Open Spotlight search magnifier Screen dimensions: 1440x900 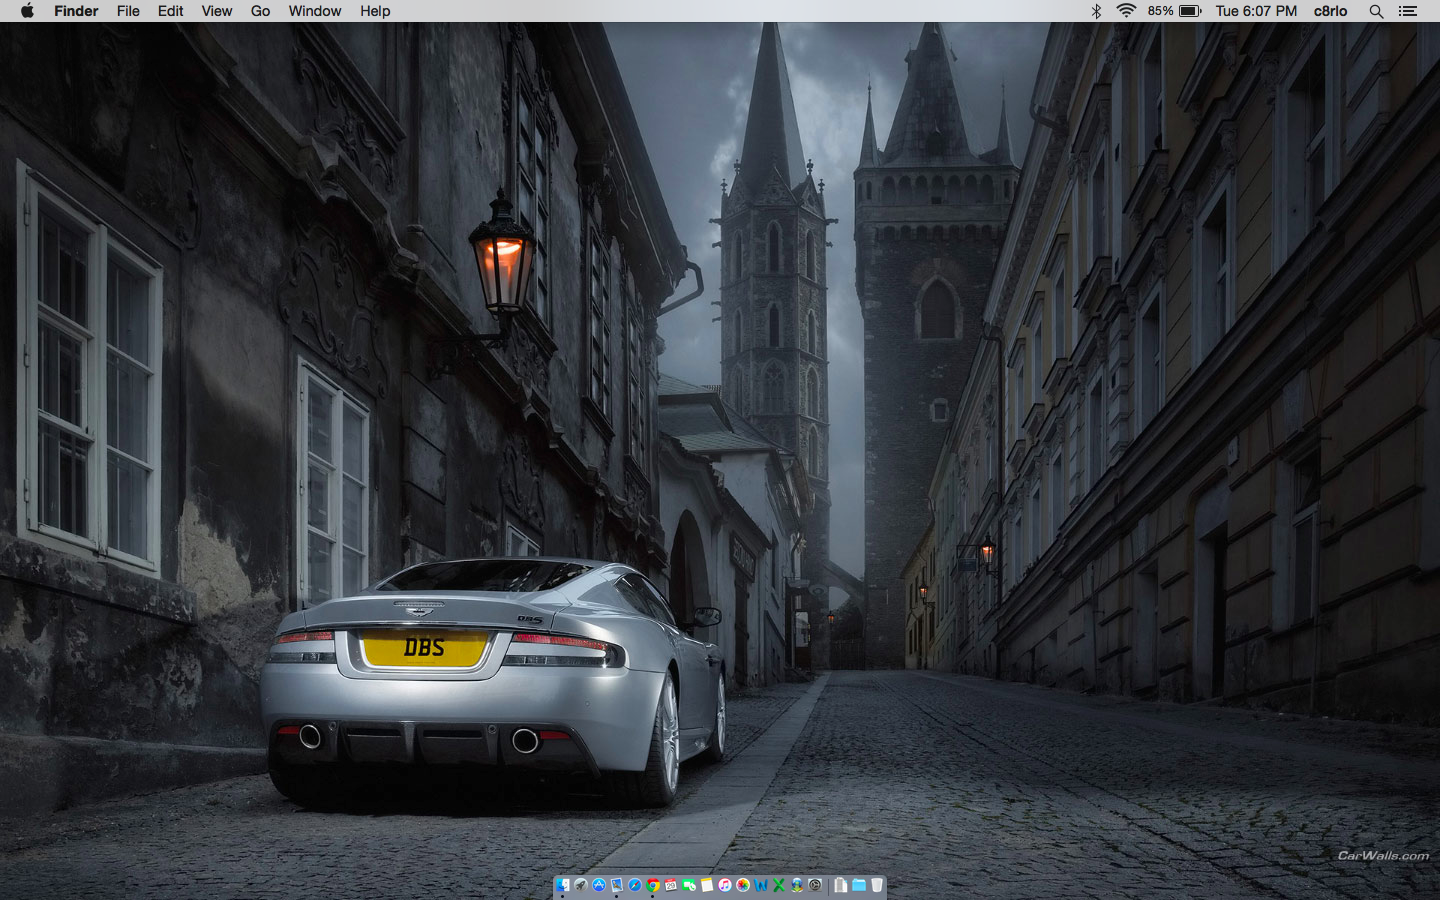tap(1376, 11)
